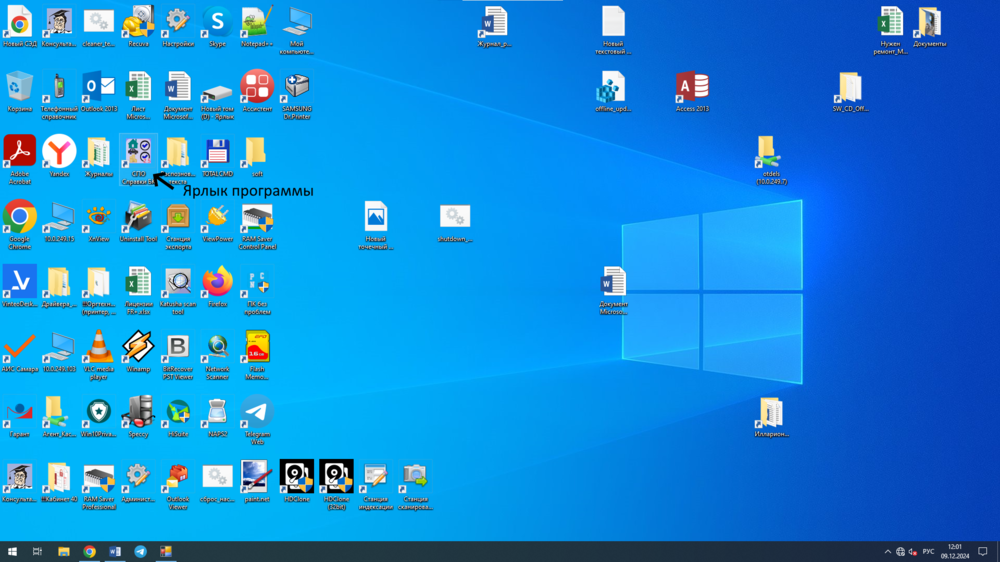The image size is (1000, 562).
Task: Launch the АИС Самара shortcut
Action: point(19,352)
